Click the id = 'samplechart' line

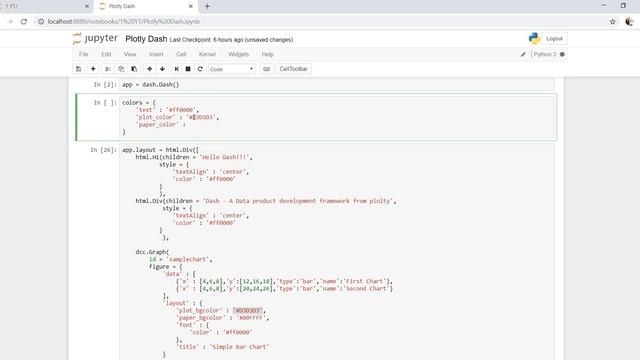click(180, 259)
